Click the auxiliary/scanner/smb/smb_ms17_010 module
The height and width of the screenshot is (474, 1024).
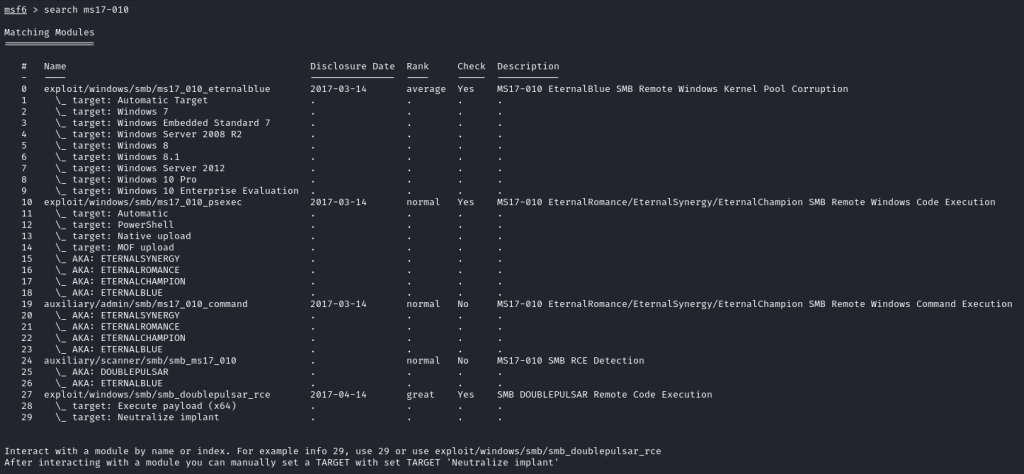pos(140,360)
